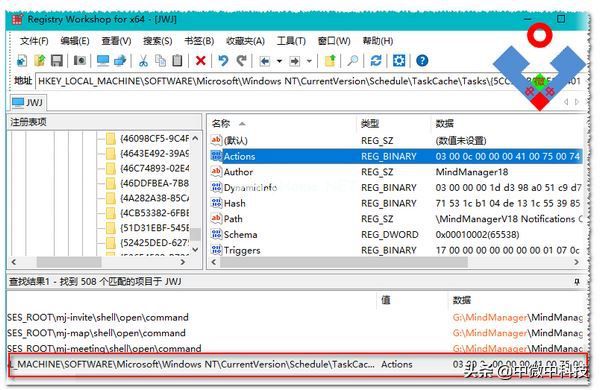Select the highlighted TaskCache Actions search result
Screen dimensions: 600x390
coord(297,364)
